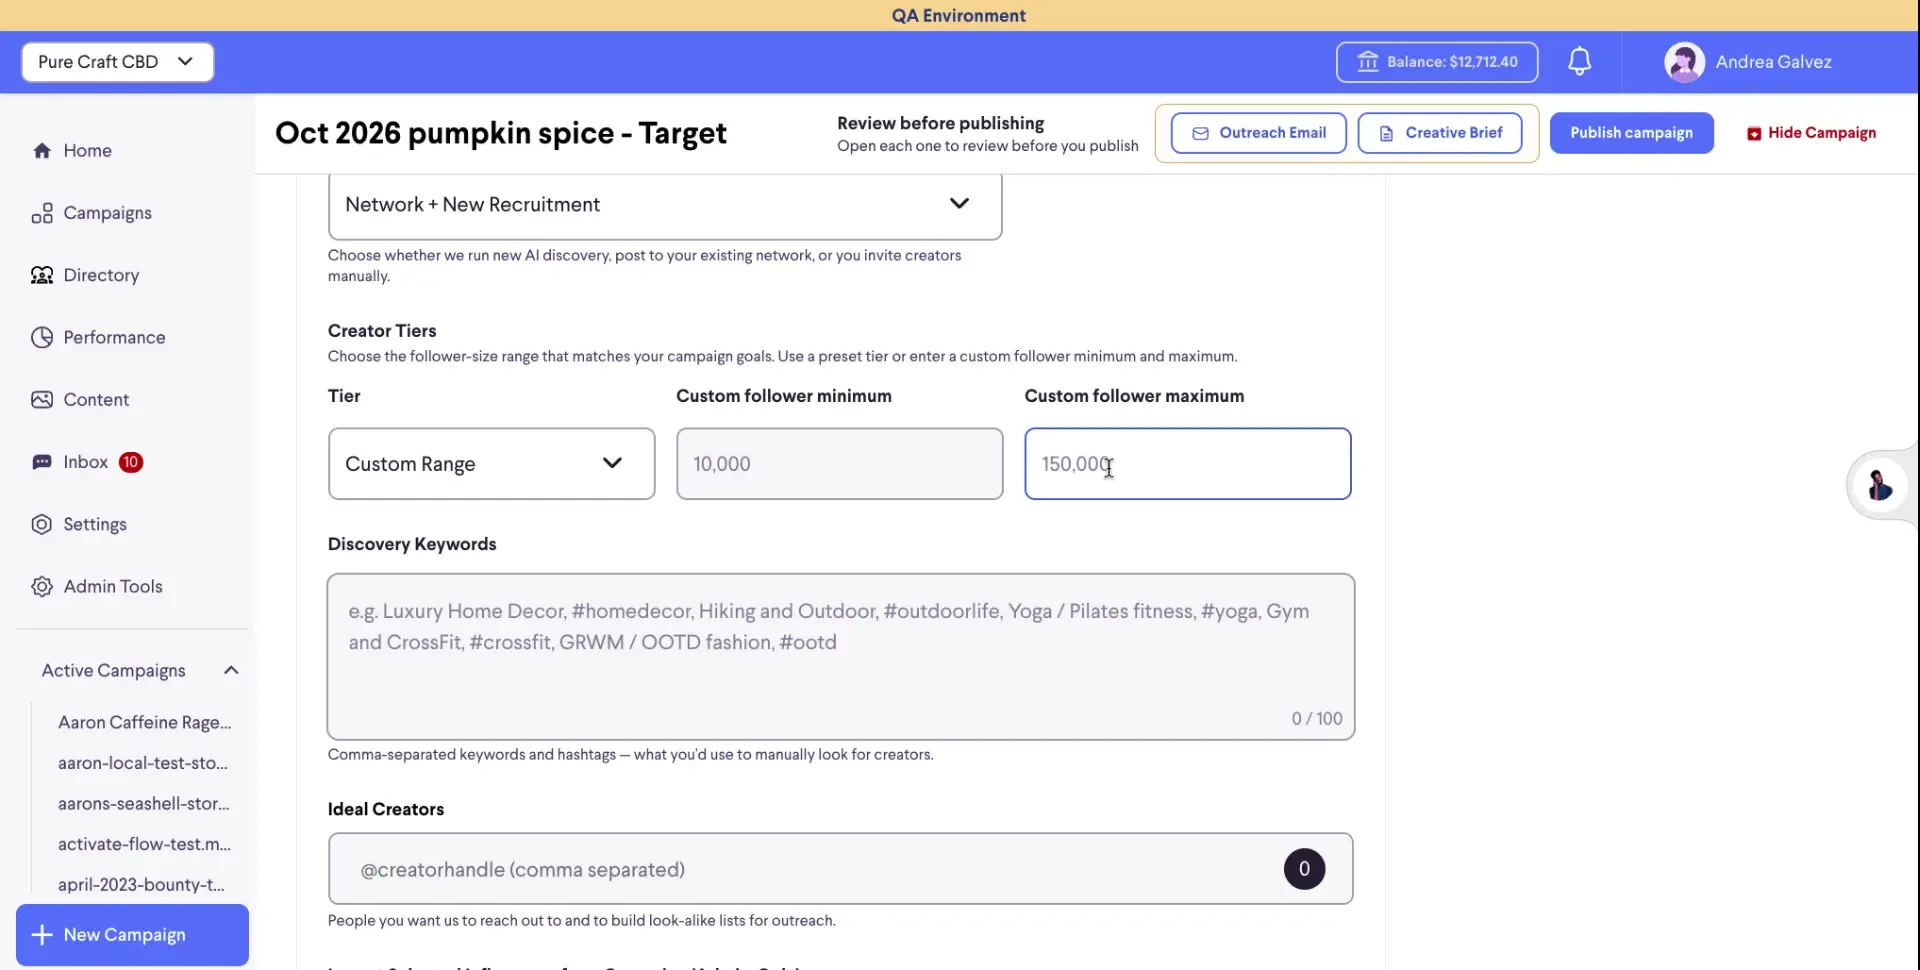Image resolution: width=1920 pixels, height=970 pixels.
Task: Open aaron-local-test-sto campaign
Action: pyautogui.click(x=142, y=763)
